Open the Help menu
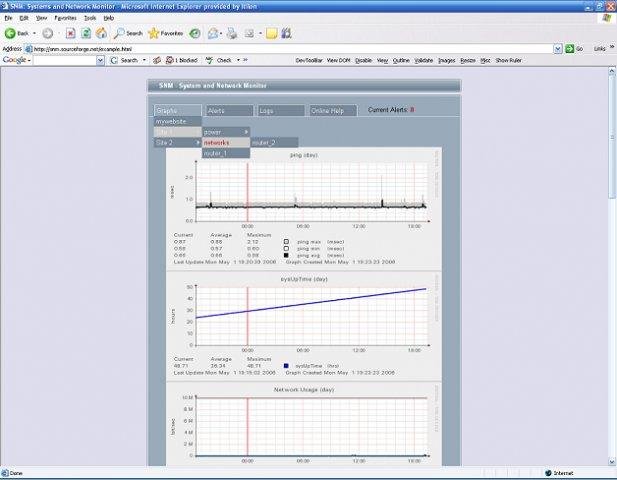 click(109, 18)
